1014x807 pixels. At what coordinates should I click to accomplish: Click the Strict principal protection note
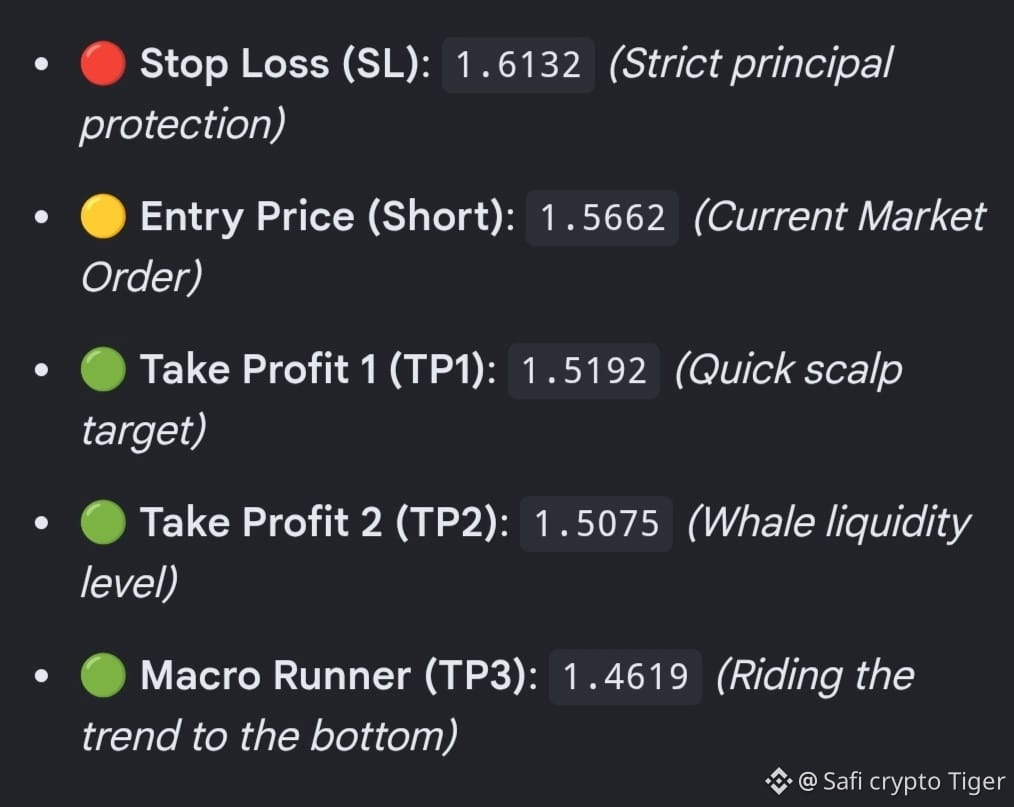[x=486, y=94]
